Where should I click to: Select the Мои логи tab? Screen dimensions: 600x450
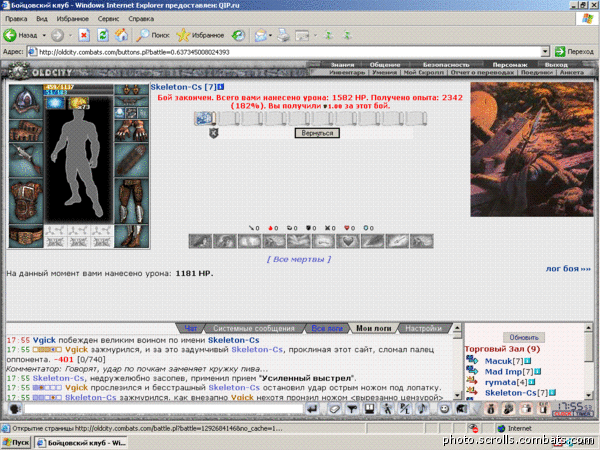tap(373, 328)
